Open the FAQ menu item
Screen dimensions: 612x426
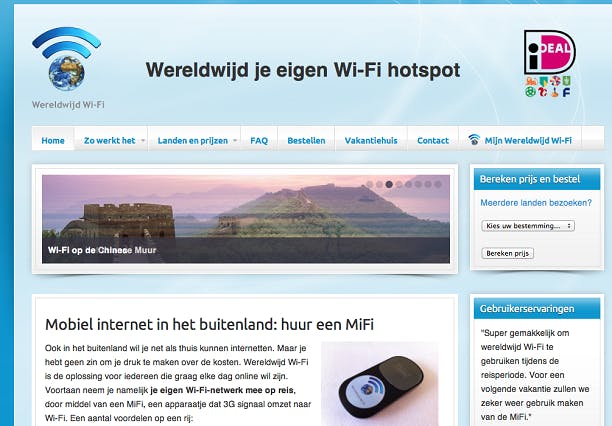pos(259,141)
